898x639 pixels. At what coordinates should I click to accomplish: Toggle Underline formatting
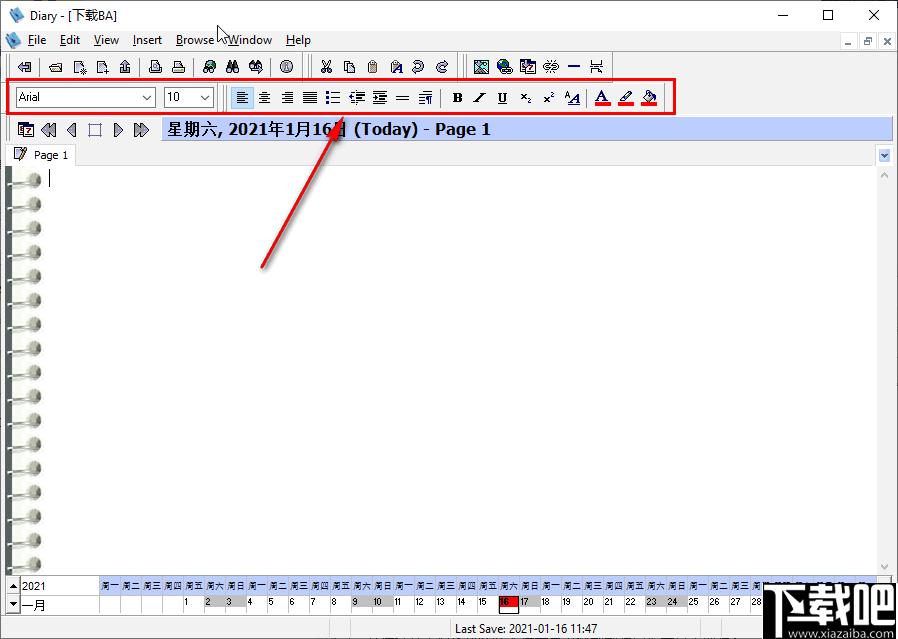point(502,98)
